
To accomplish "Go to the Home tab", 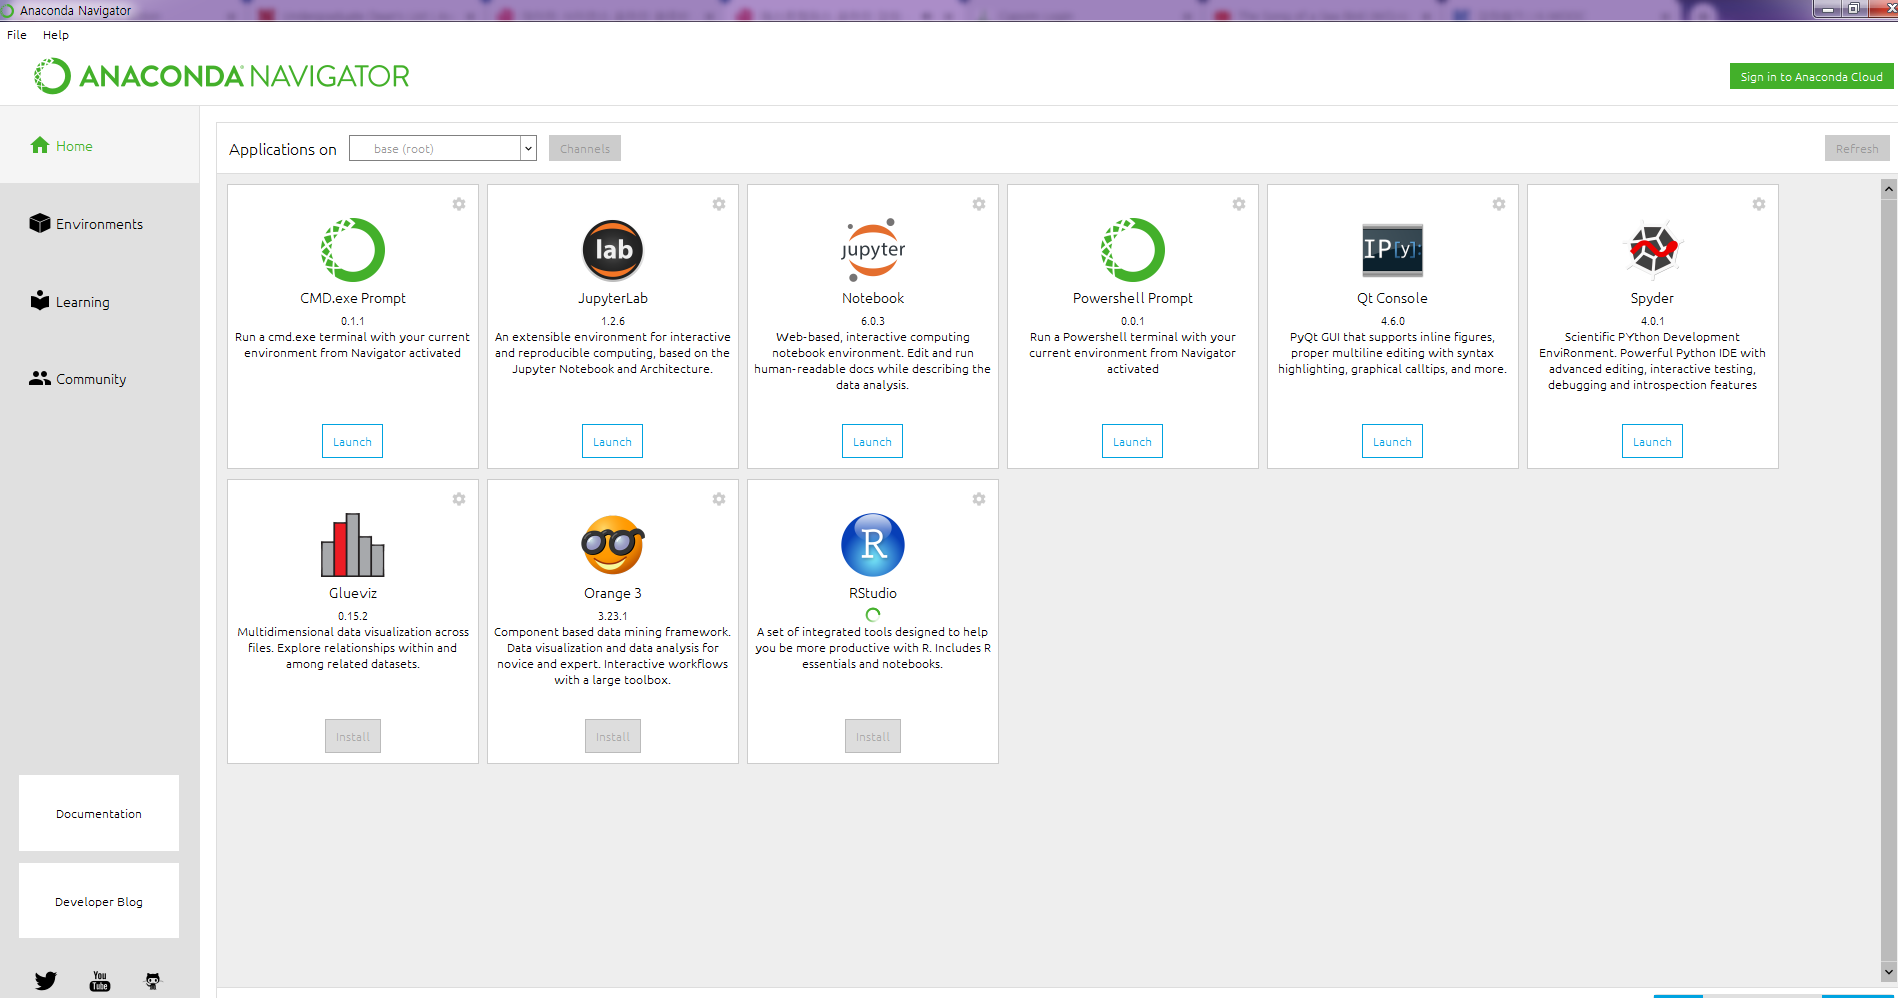I will 99,145.
